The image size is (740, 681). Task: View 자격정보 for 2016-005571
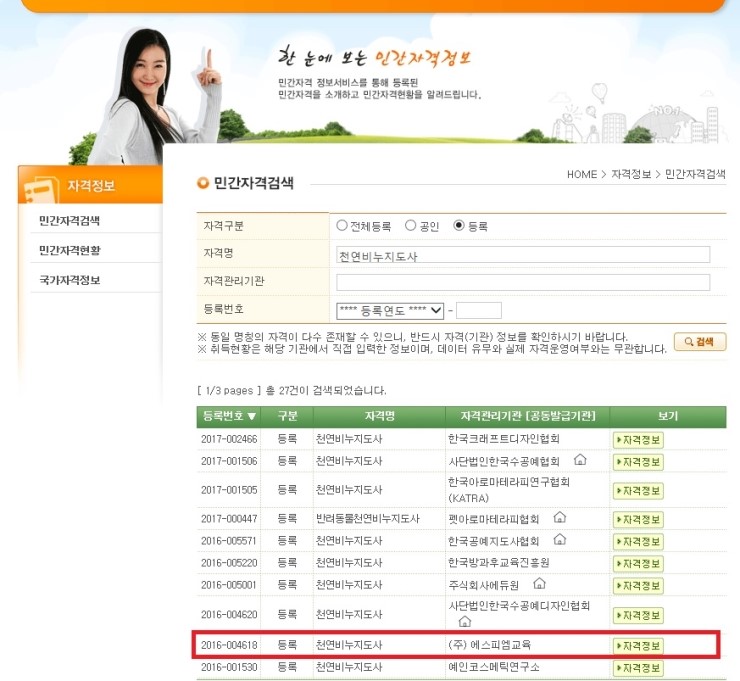pyautogui.click(x=639, y=541)
